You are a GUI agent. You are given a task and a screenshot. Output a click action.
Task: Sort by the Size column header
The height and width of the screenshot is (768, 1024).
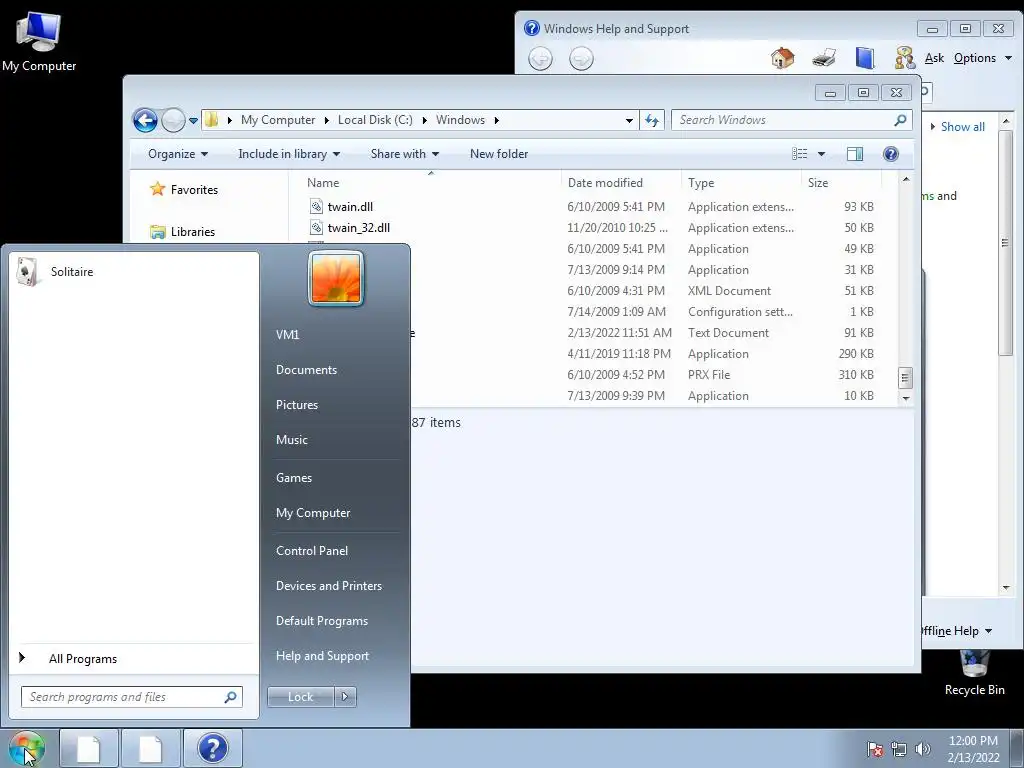[841, 183]
